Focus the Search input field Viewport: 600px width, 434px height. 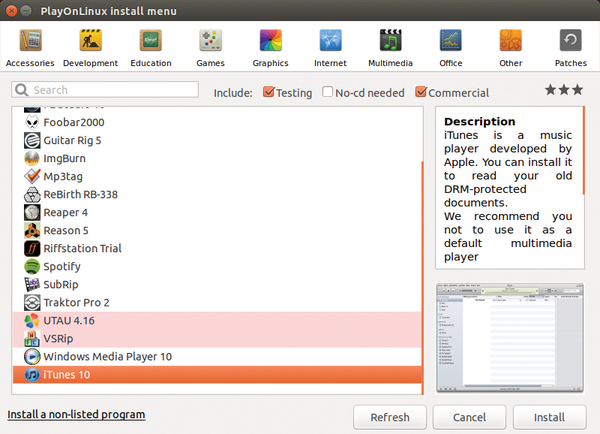[x=105, y=90]
